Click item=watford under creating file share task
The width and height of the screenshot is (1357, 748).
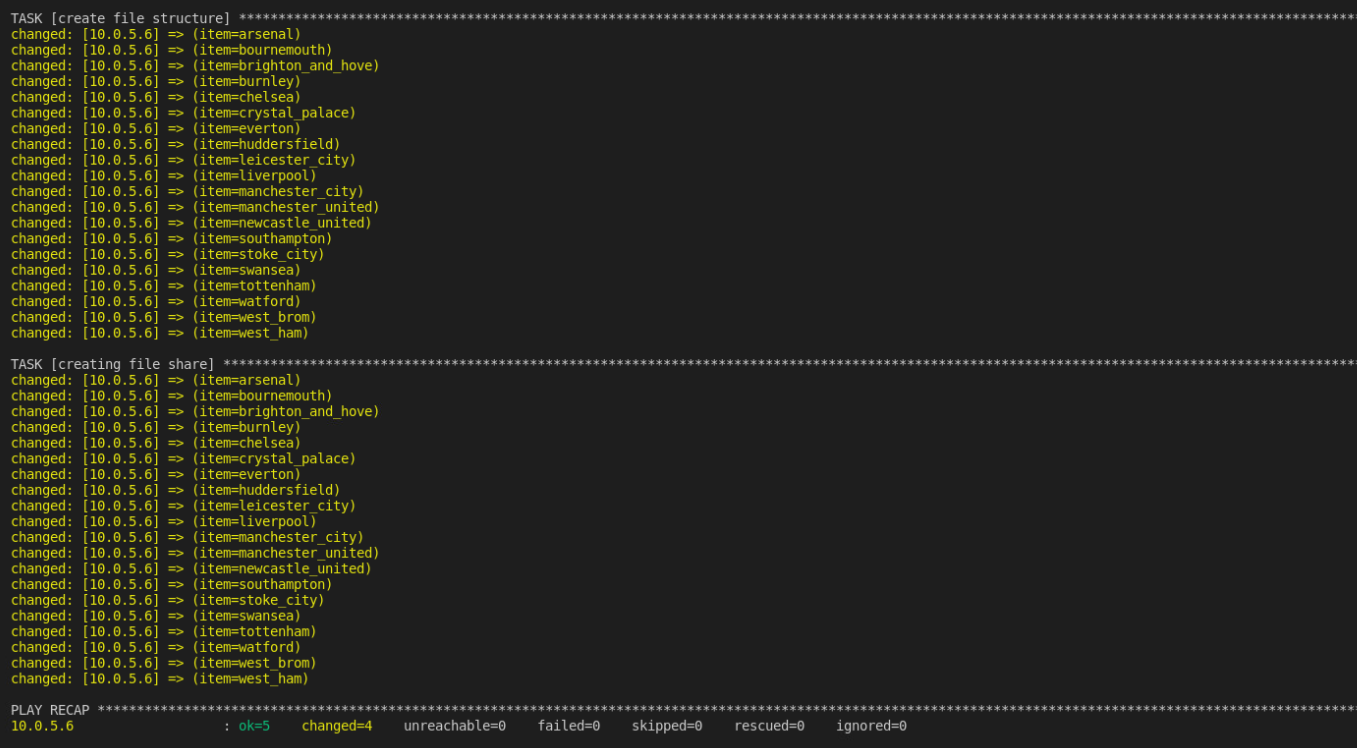pos(246,647)
